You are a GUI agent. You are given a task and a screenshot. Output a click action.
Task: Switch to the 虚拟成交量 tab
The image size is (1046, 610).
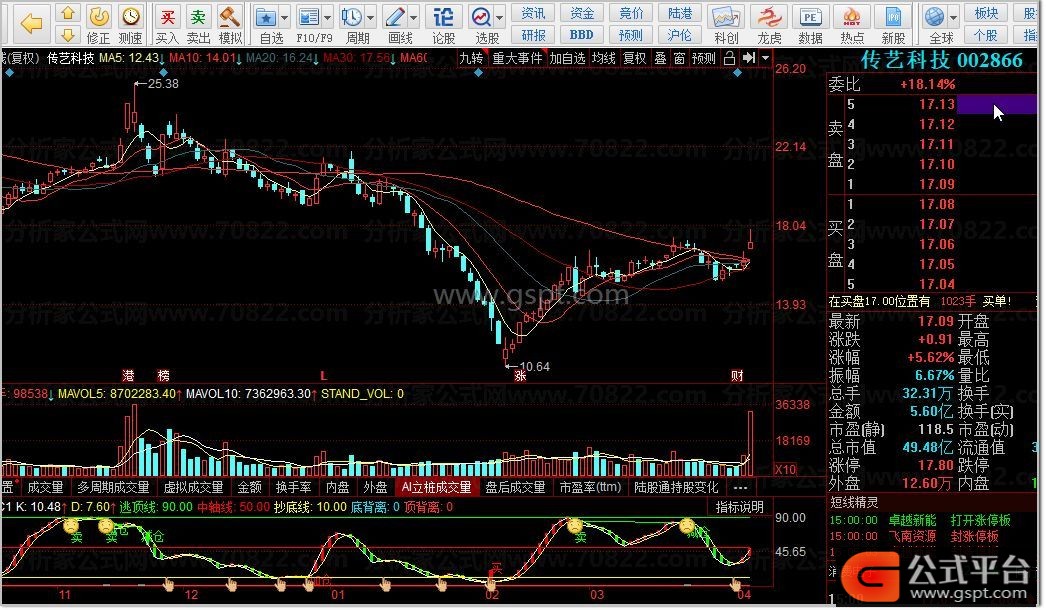click(x=193, y=488)
